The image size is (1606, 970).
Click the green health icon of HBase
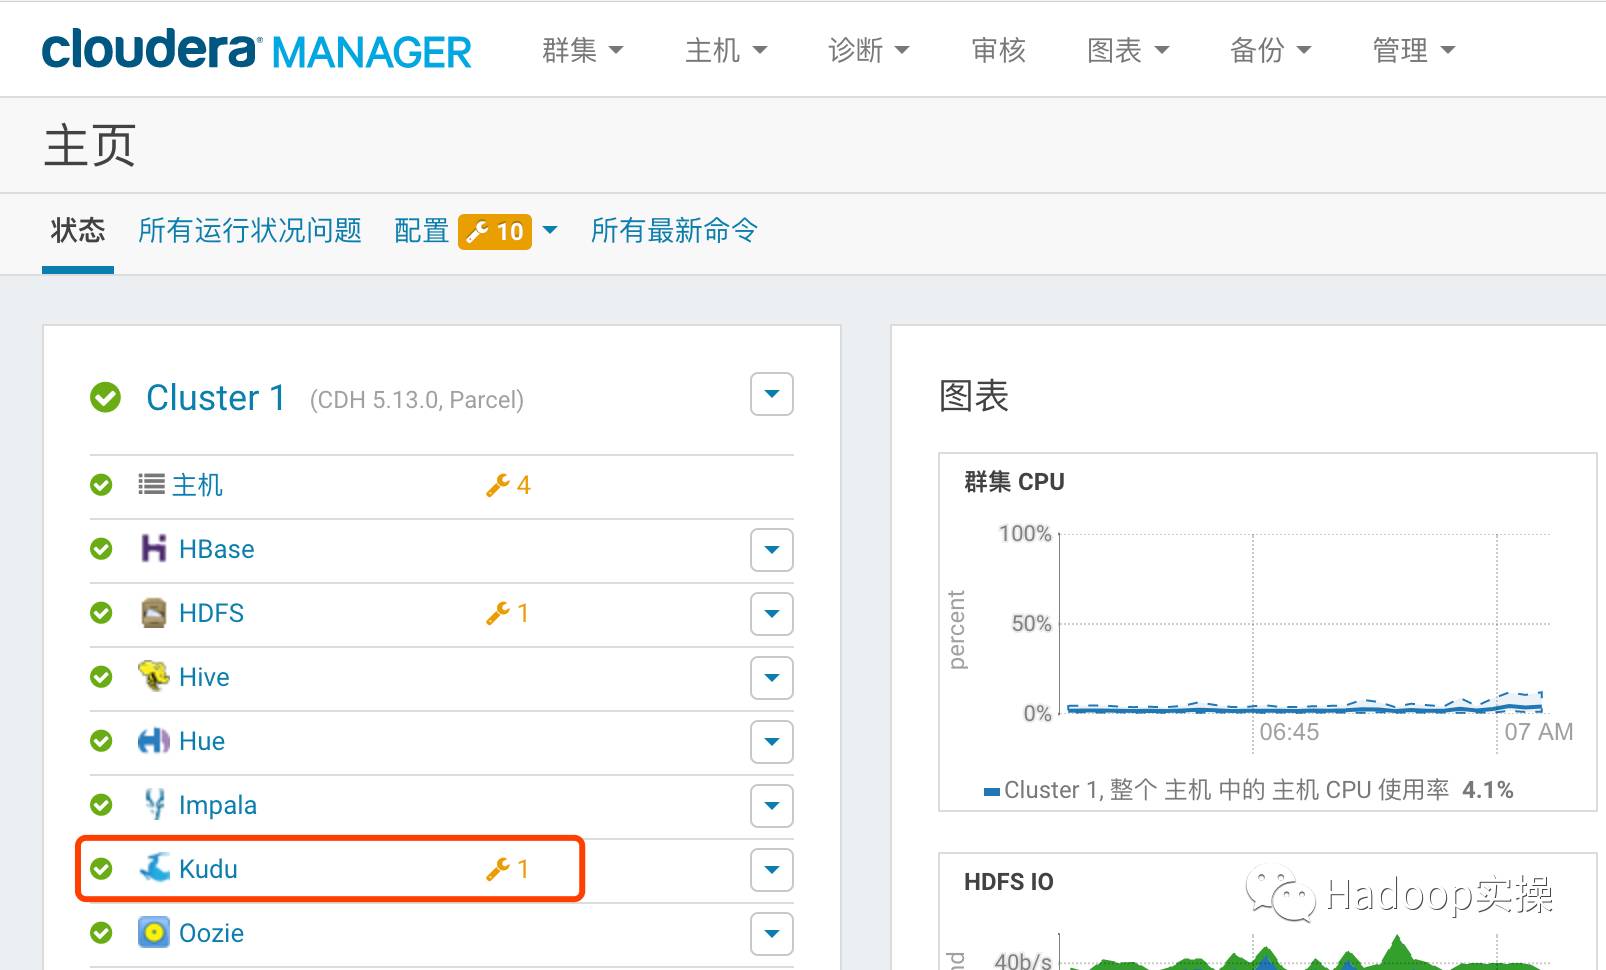[101, 549]
